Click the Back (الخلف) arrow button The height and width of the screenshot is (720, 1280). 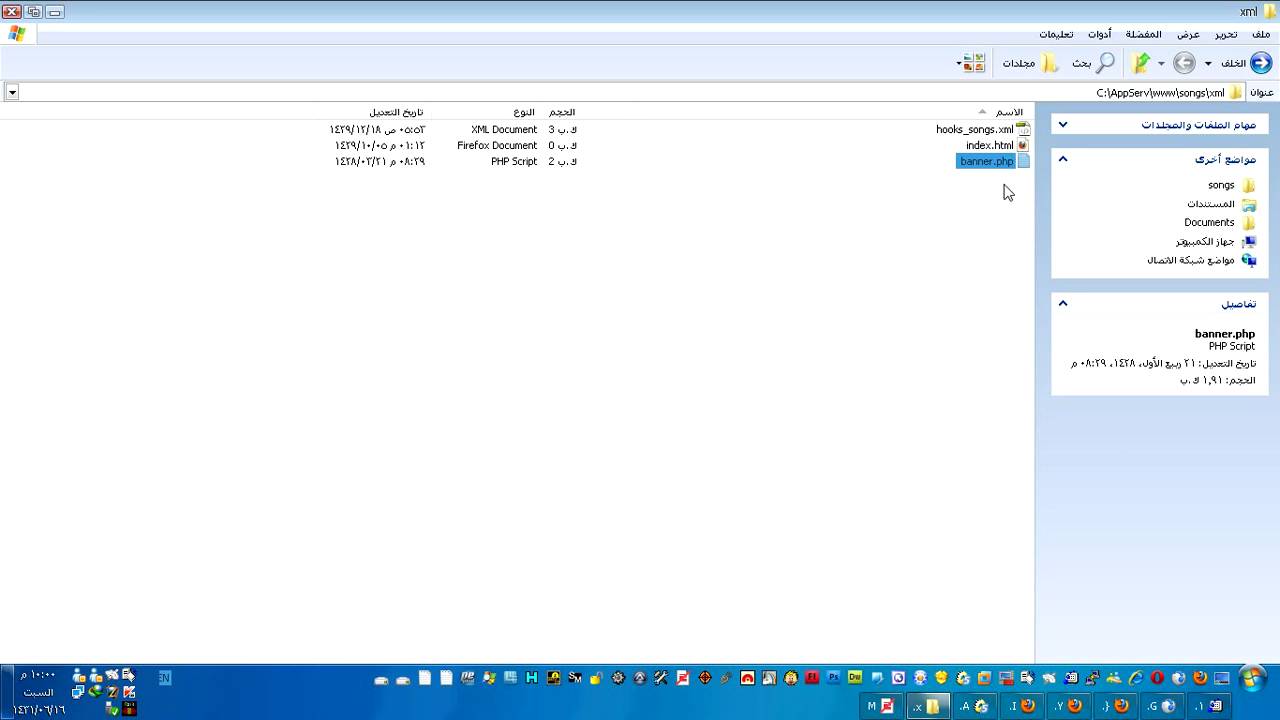(x=1260, y=63)
